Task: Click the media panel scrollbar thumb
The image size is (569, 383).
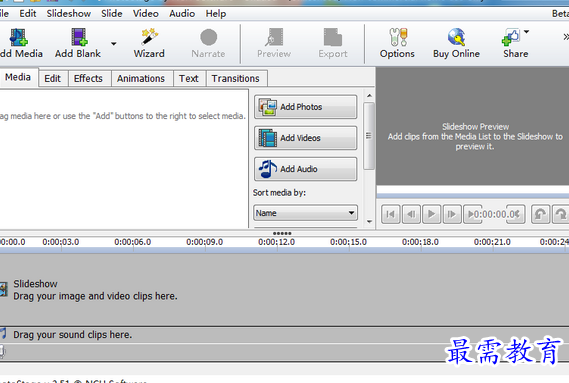Action: coord(369,136)
